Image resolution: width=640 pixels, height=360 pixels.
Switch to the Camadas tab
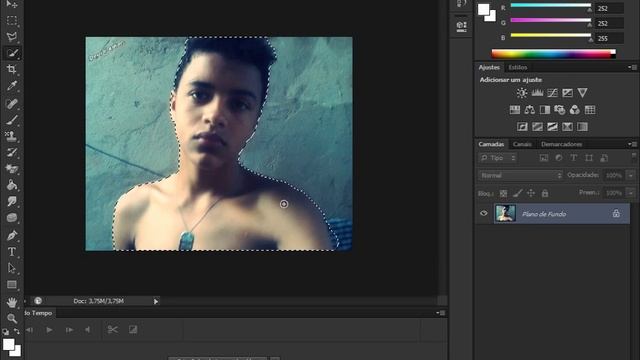(491, 144)
